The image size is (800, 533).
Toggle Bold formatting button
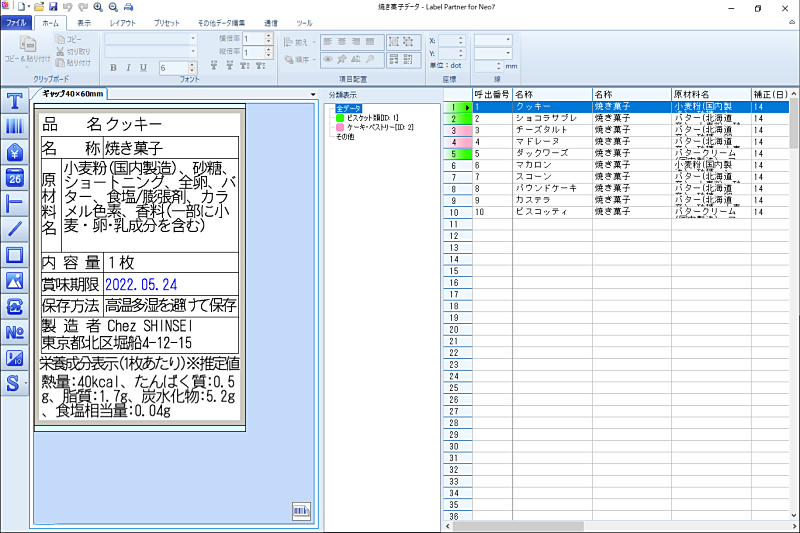114,68
